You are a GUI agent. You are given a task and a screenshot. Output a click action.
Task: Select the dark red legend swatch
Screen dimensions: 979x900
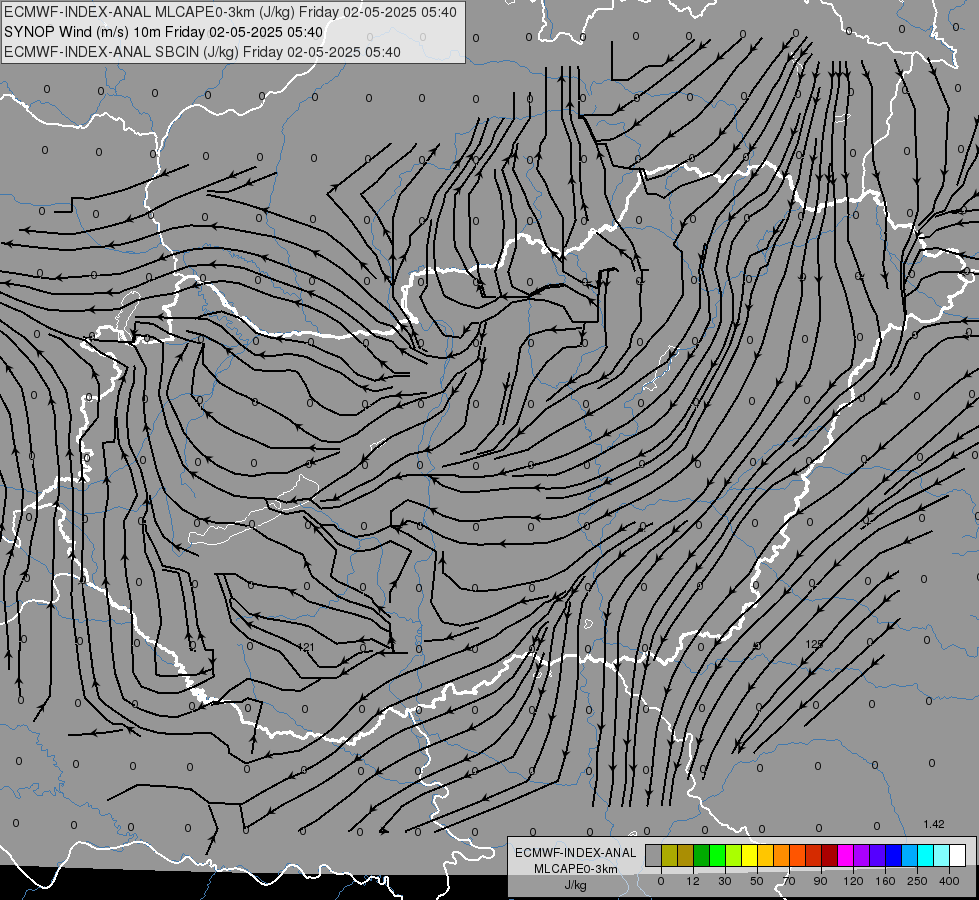click(x=830, y=856)
